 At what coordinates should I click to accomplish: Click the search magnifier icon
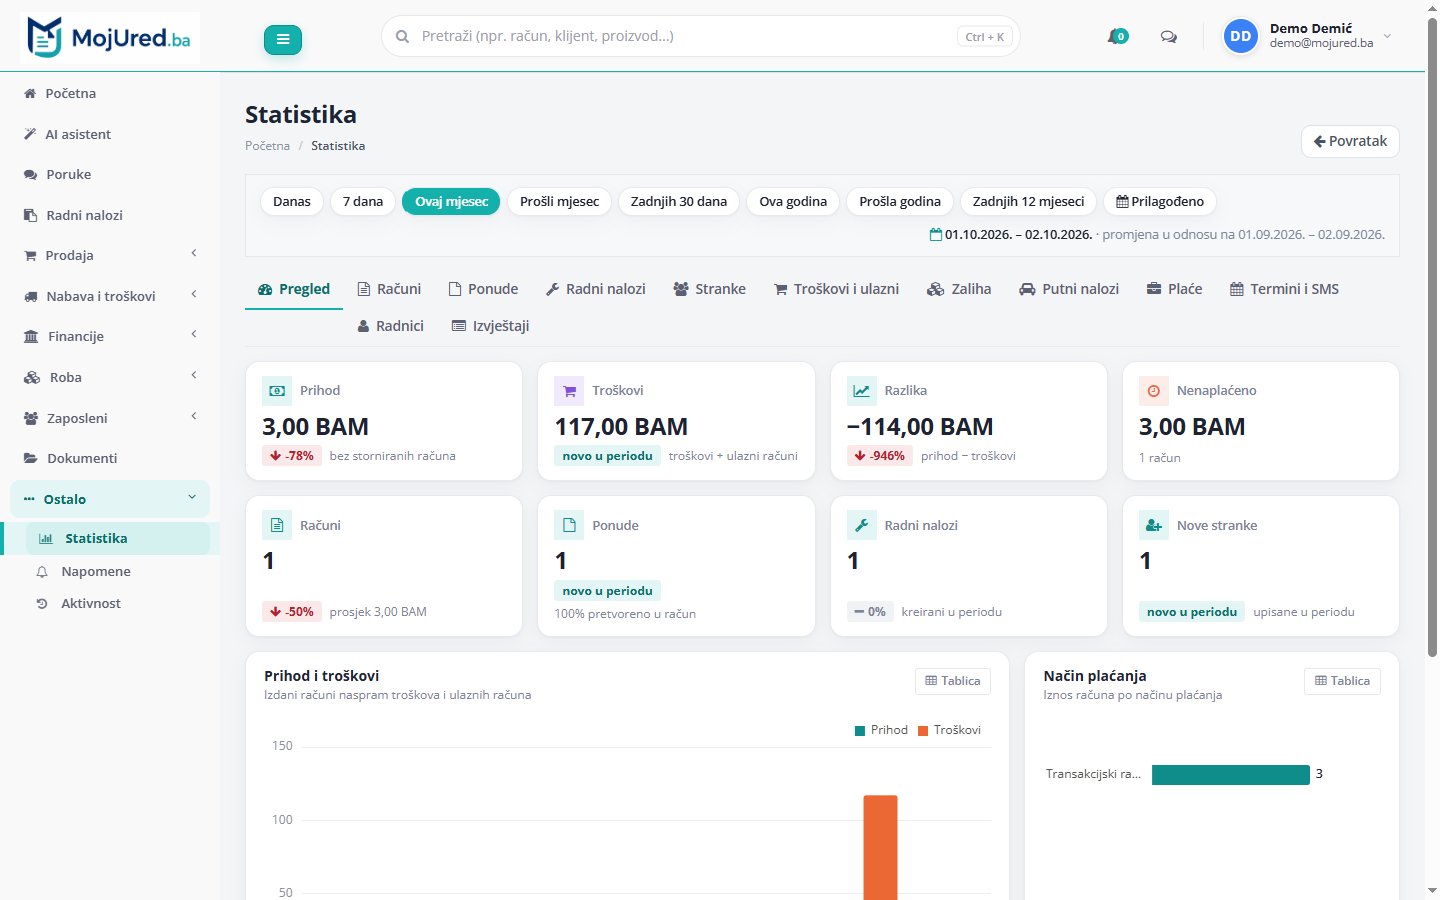(x=402, y=37)
